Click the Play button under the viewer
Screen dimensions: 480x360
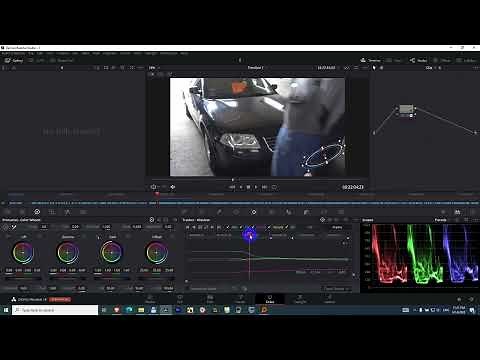[256, 187]
